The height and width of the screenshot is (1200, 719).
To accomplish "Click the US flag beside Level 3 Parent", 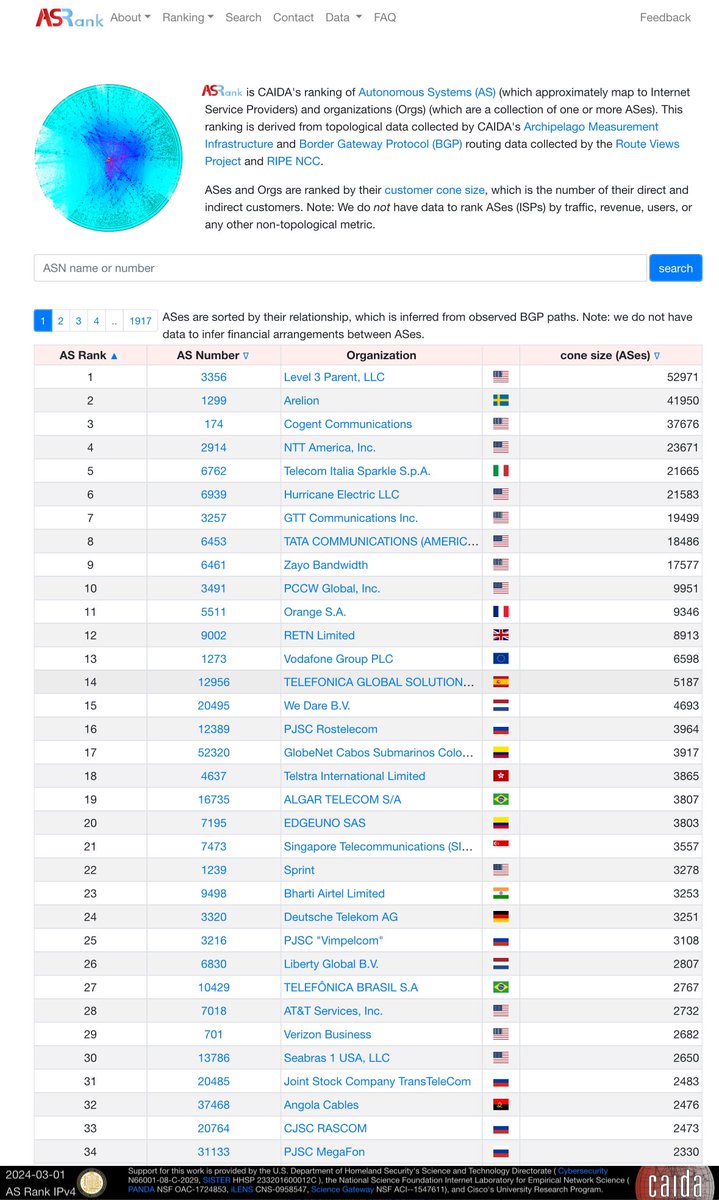I will (501, 377).
